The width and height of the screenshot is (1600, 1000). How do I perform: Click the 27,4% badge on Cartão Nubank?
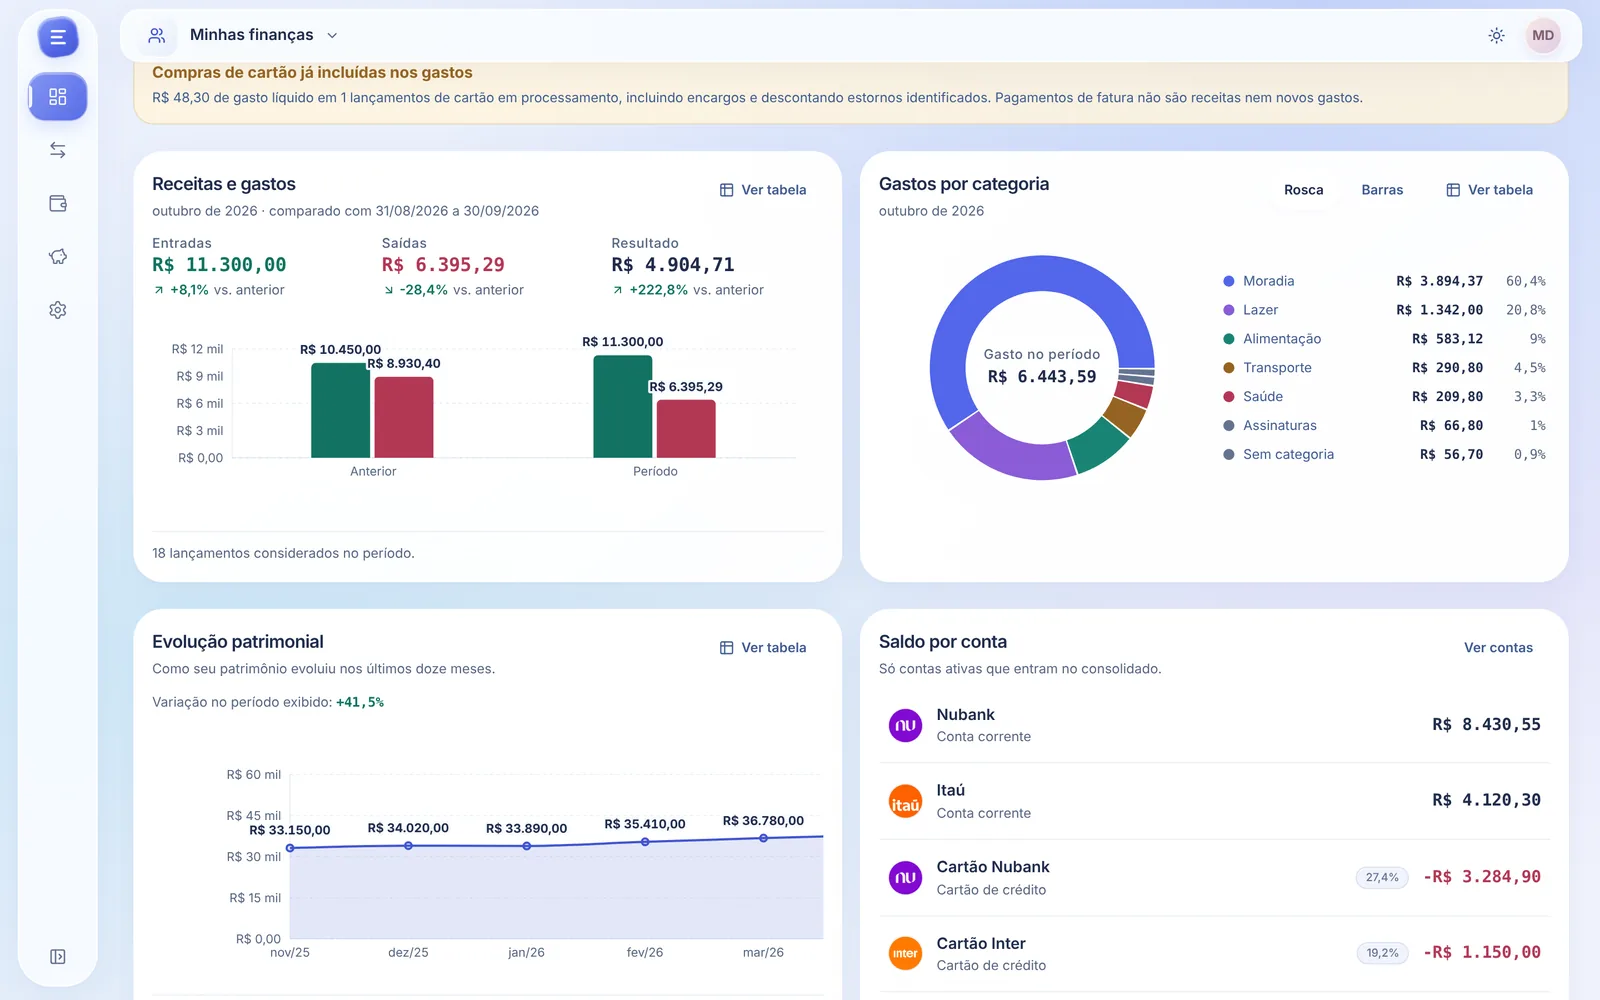coord(1382,877)
